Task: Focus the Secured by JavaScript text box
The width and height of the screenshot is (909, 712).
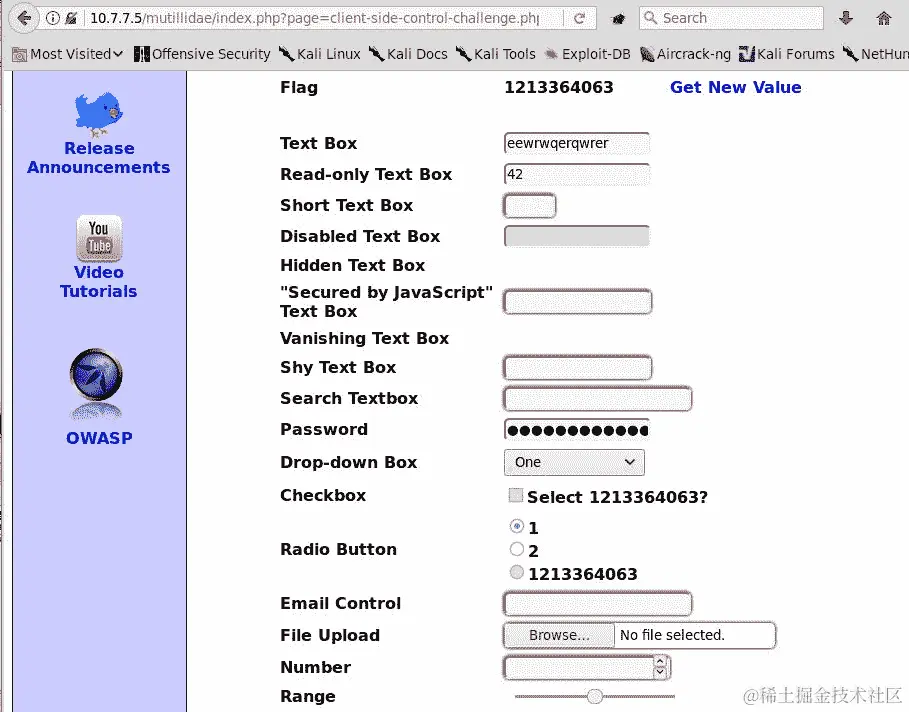Action: pyautogui.click(x=578, y=301)
